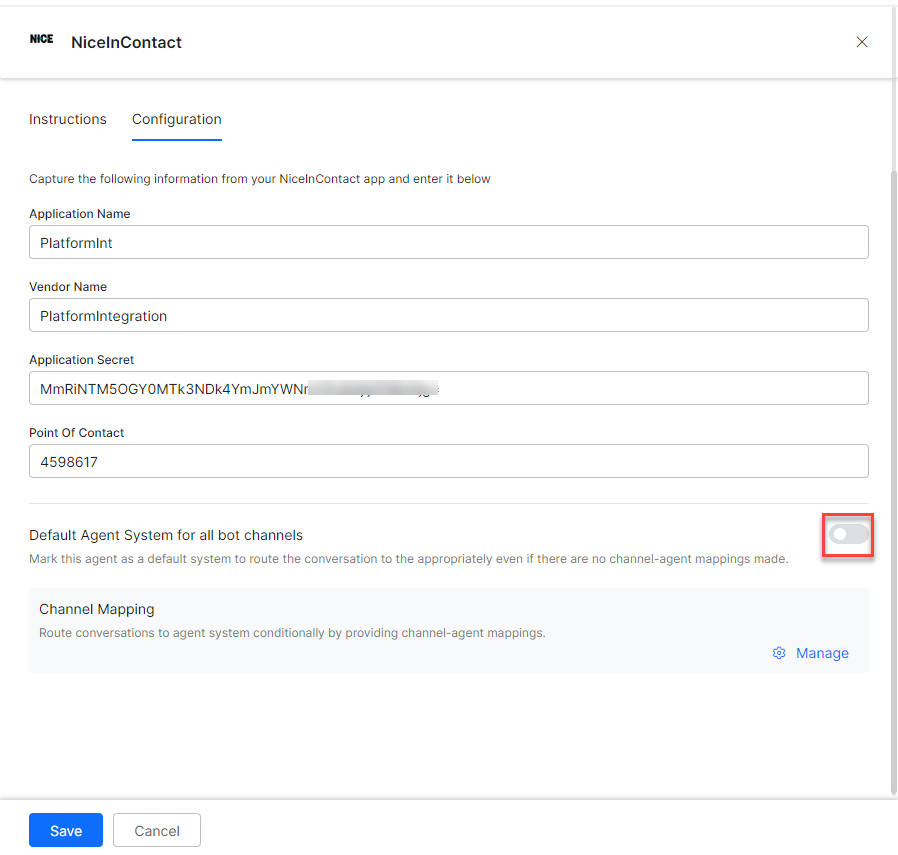Select the Application Secret text box
Image resolution: width=898 pixels, height=855 pixels.
pos(448,388)
